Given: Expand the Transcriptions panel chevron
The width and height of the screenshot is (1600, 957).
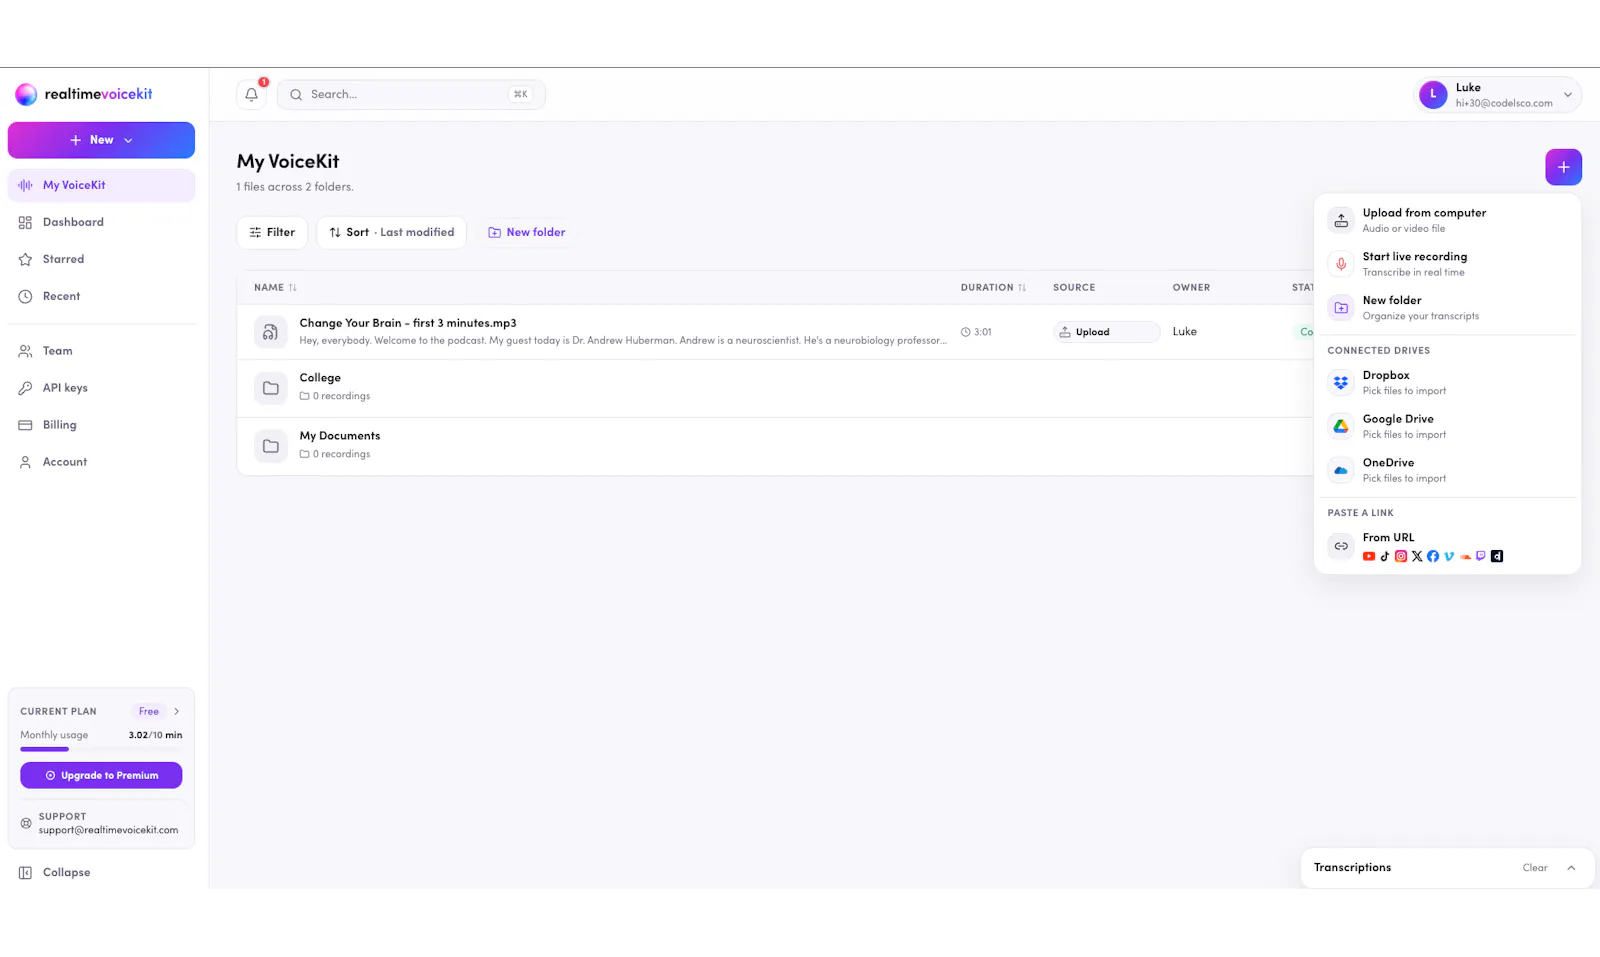Looking at the screenshot, I should (1571, 868).
